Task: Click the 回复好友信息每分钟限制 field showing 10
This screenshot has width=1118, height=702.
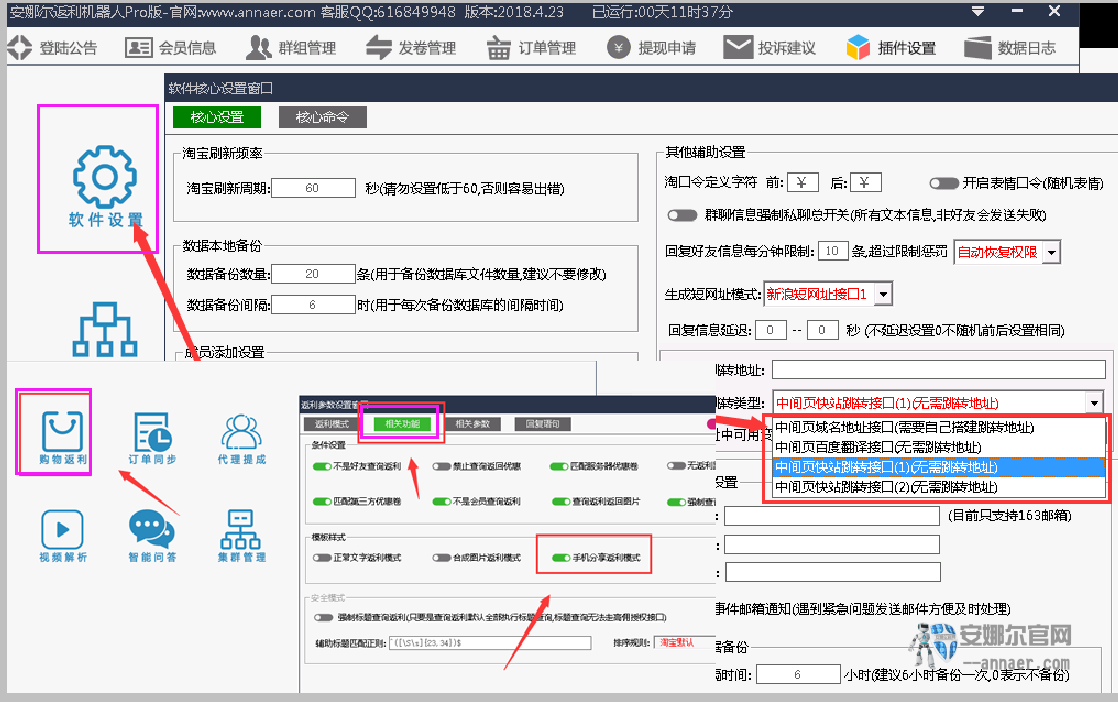Action: pos(833,251)
